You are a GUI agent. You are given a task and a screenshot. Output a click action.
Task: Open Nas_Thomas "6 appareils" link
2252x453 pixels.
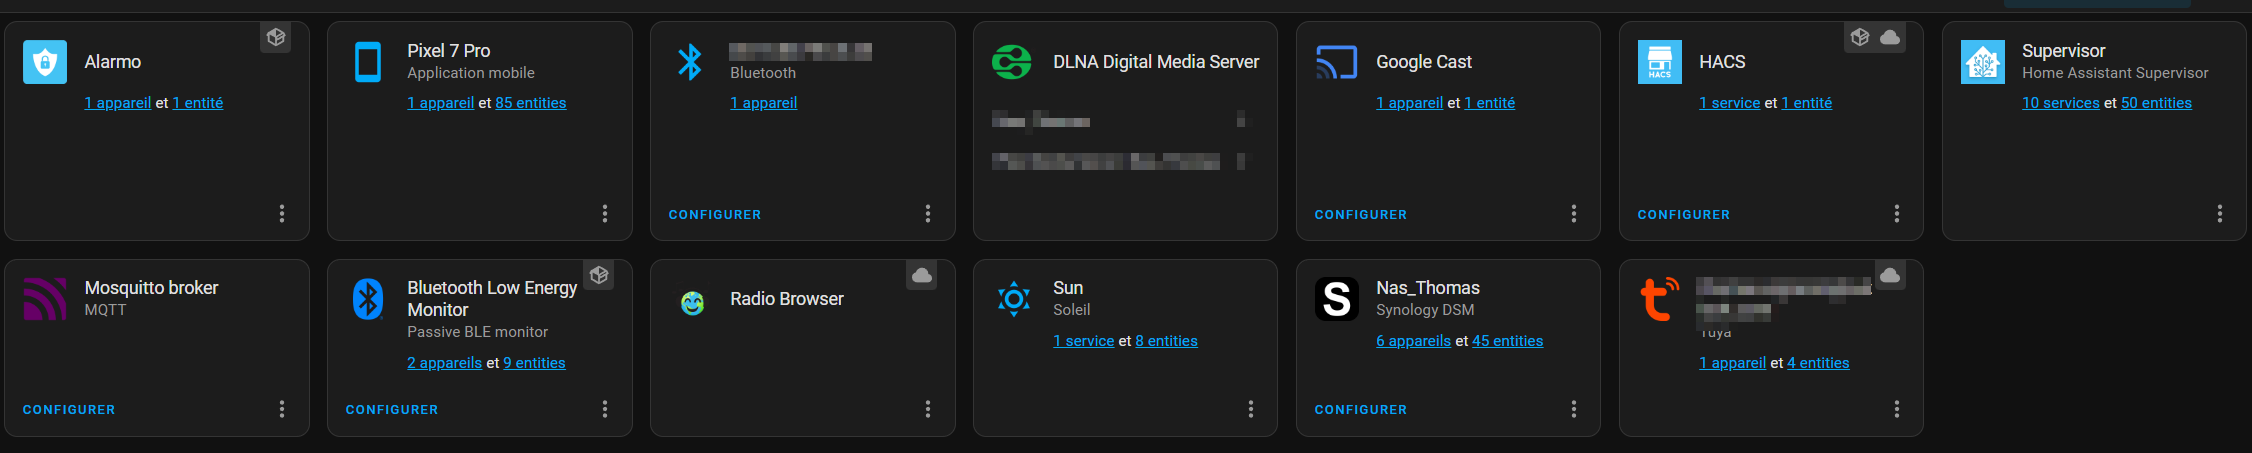point(1414,341)
